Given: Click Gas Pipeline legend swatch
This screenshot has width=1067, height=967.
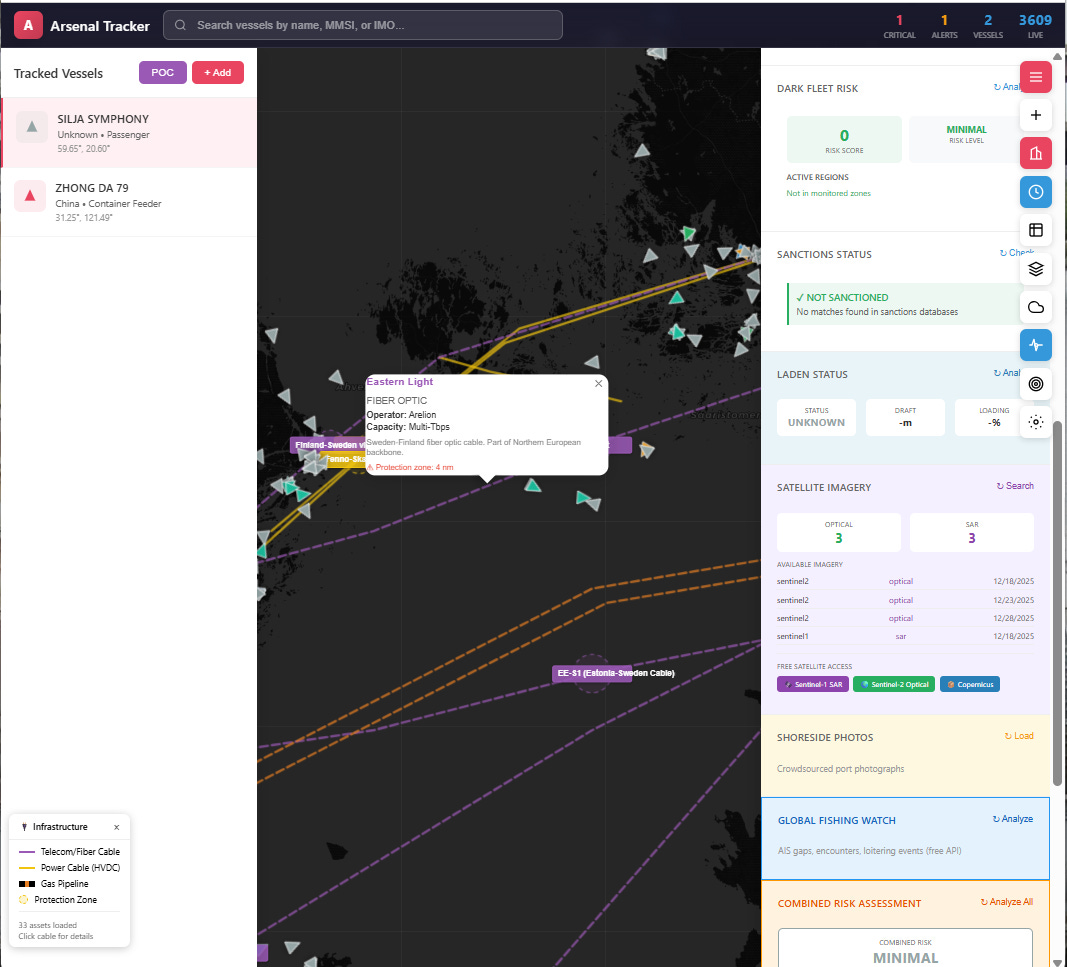Looking at the screenshot, I should click(27, 884).
